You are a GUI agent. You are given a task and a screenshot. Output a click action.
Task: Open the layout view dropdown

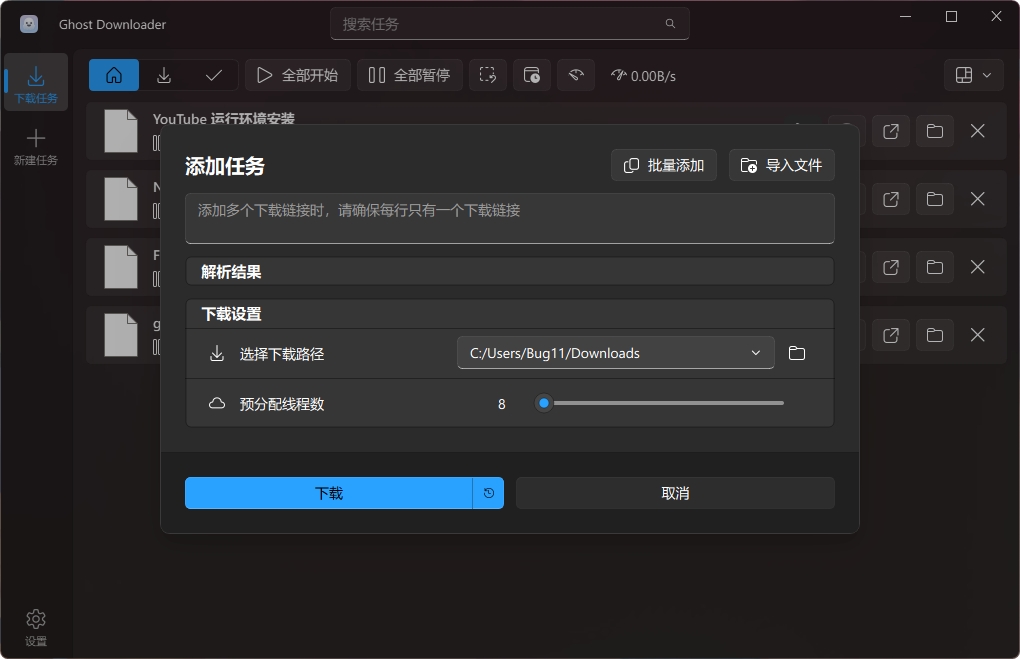[974, 75]
